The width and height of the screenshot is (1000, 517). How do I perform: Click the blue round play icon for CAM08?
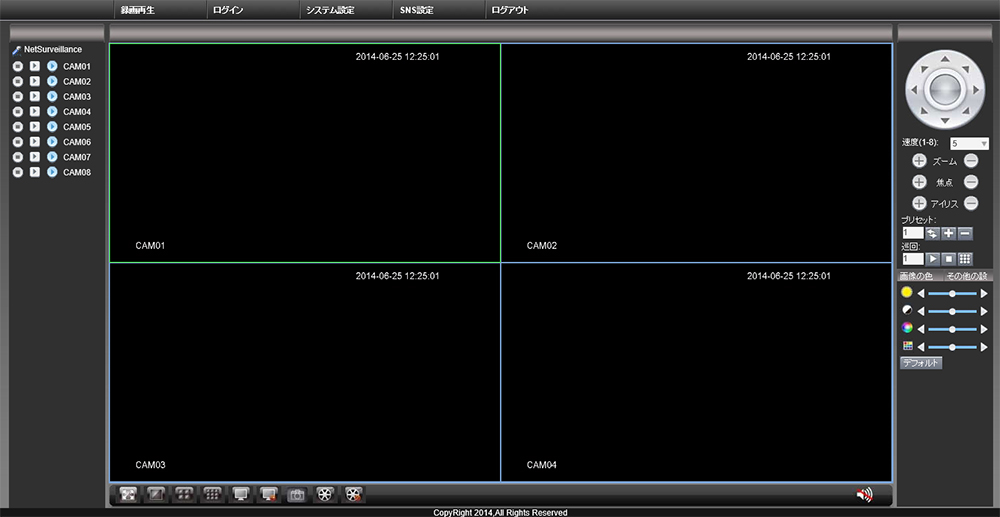point(52,171)
